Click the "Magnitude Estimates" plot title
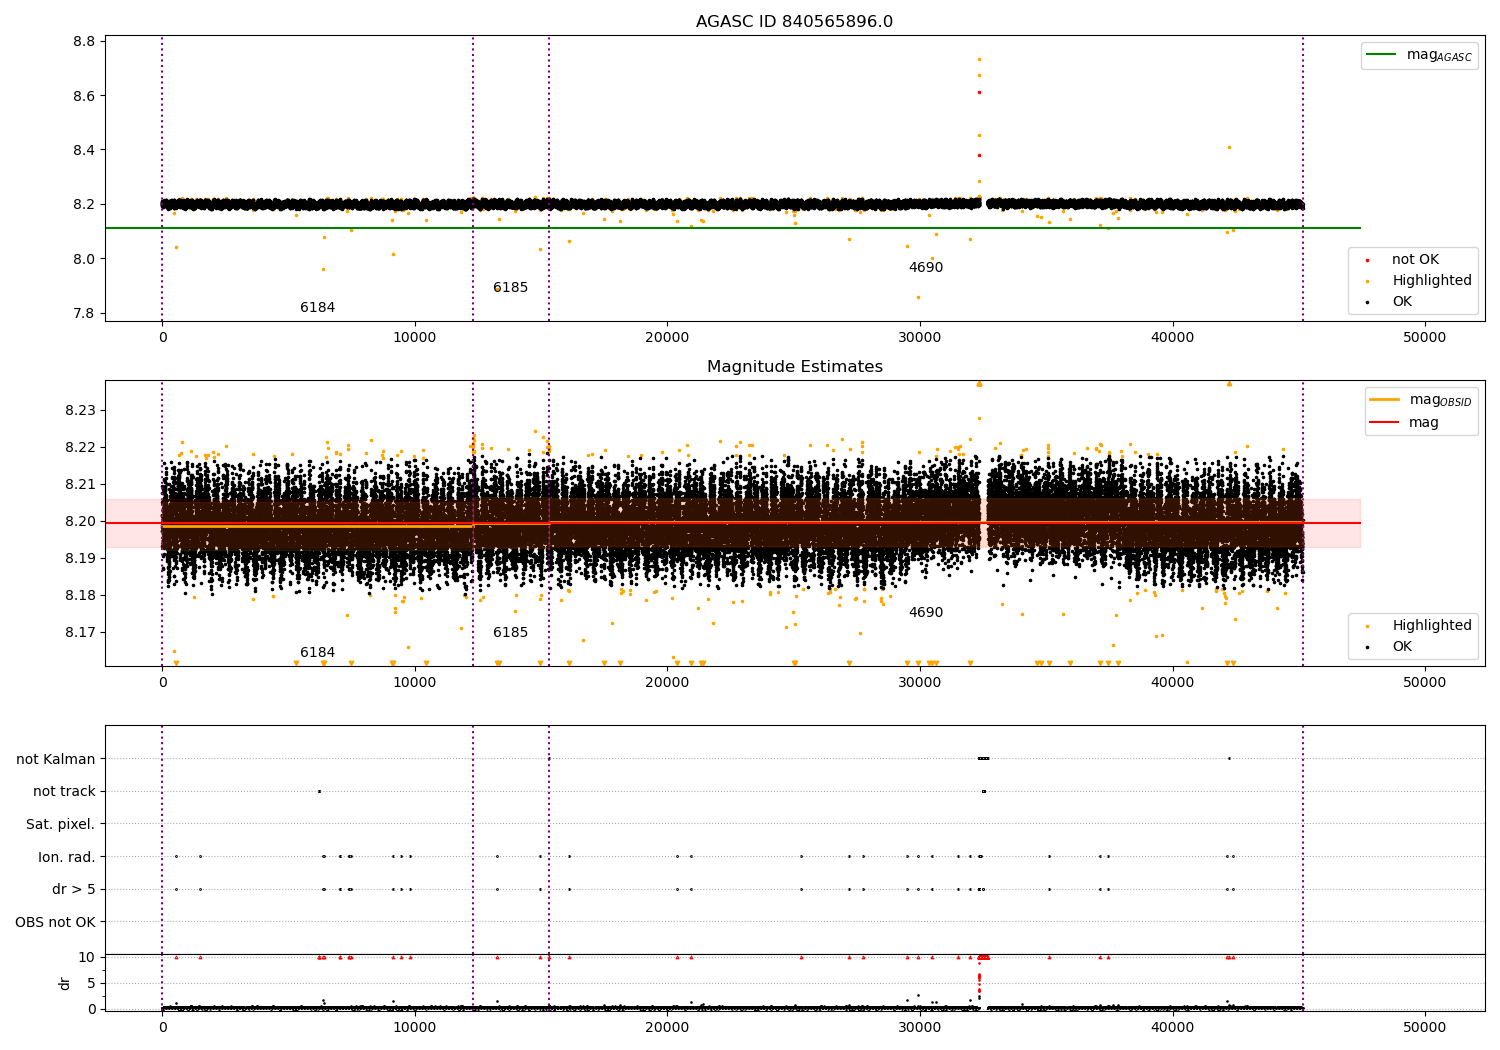Viewport: 1500px width, 1050px height. pos(794,367)
